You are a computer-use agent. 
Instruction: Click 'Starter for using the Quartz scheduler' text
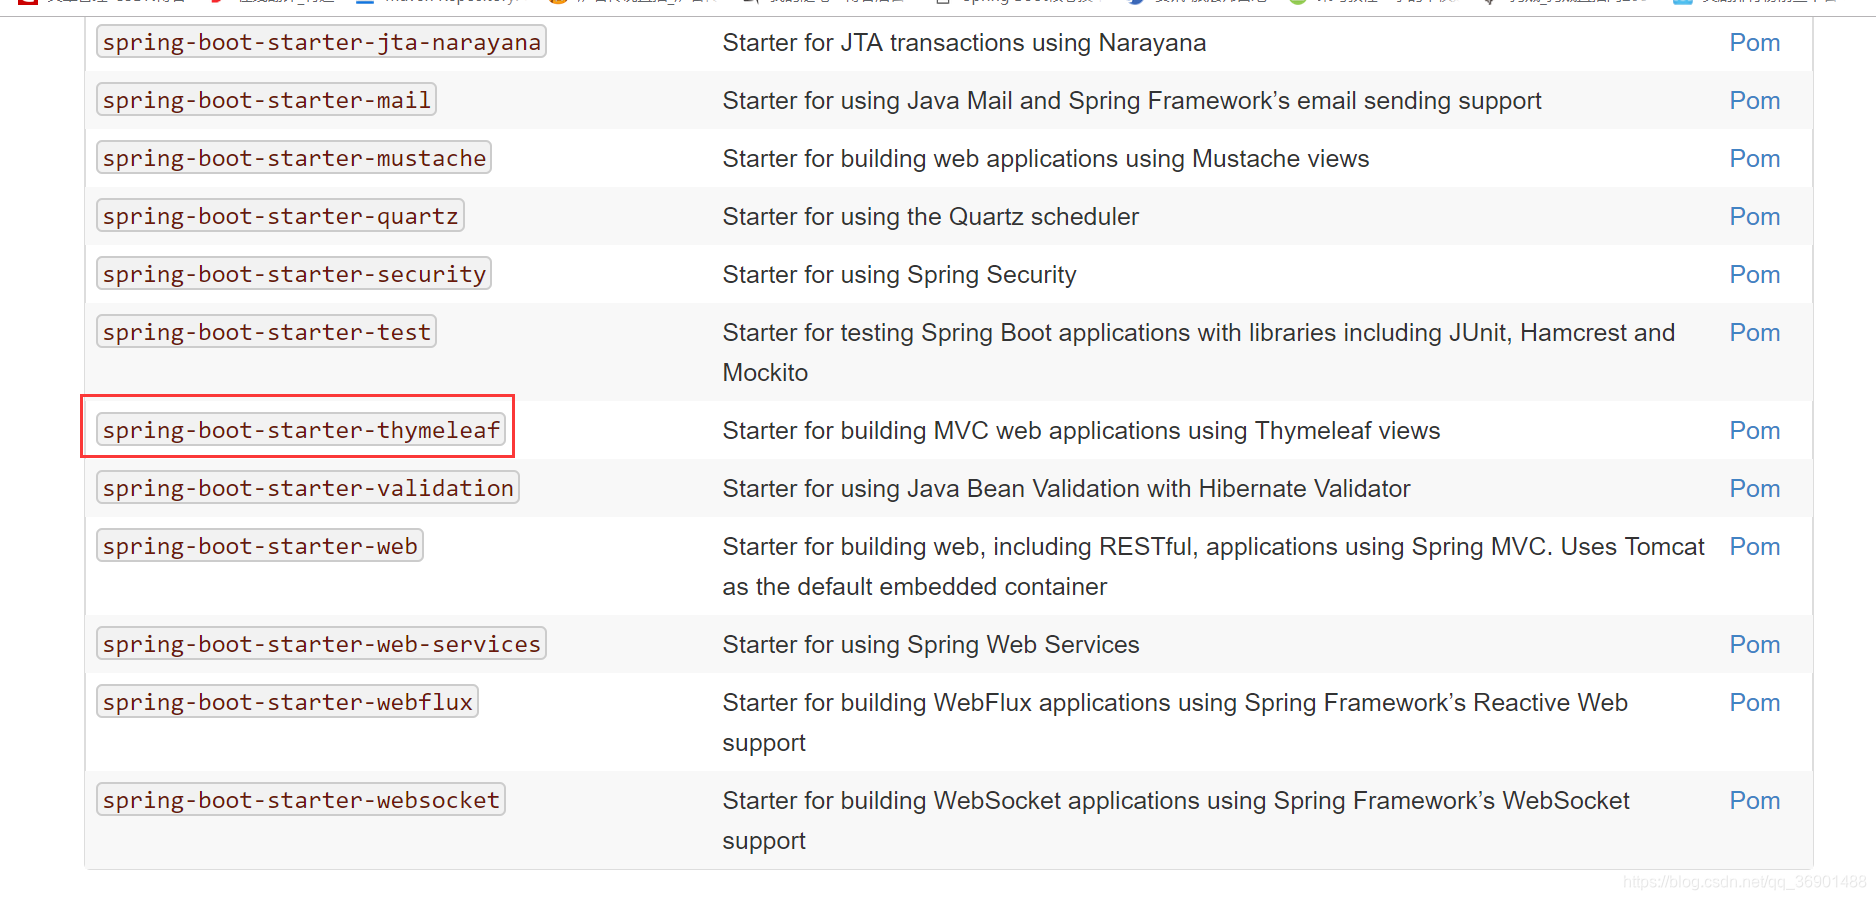[931, 217]
